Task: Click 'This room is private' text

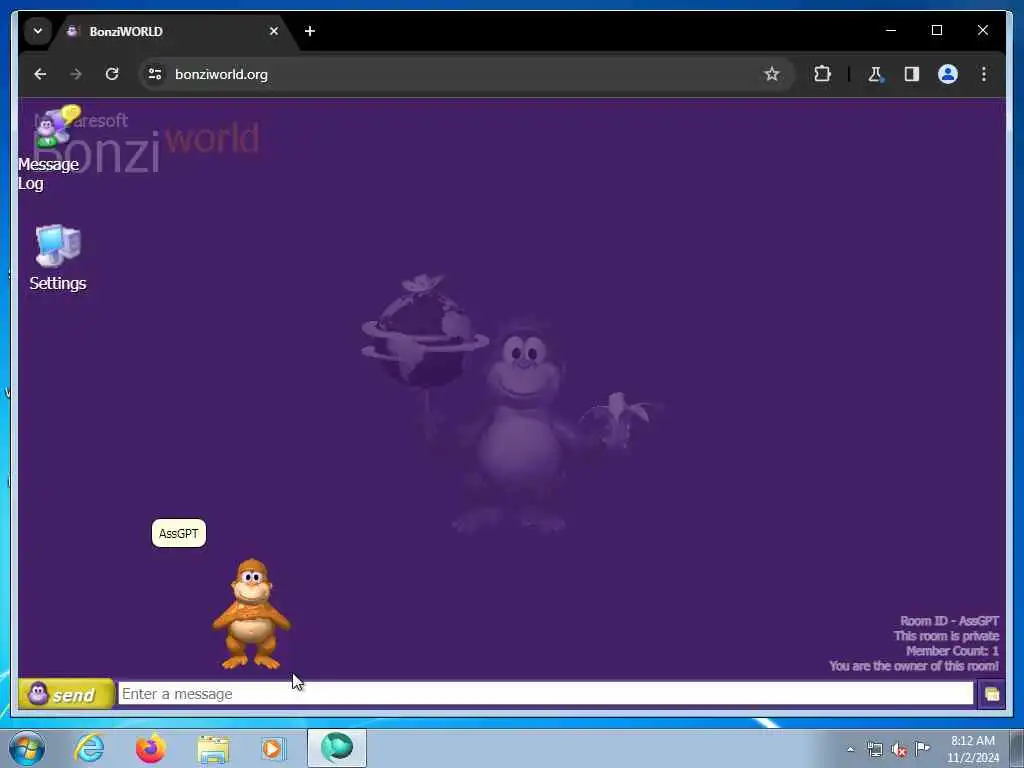Action: [946, 636]
